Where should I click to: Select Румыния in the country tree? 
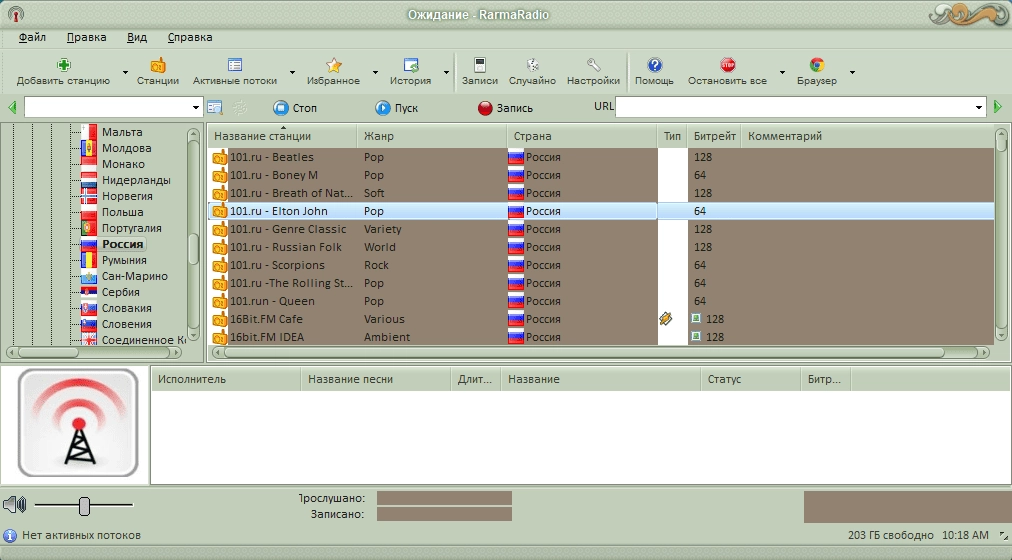click(124, 260)
